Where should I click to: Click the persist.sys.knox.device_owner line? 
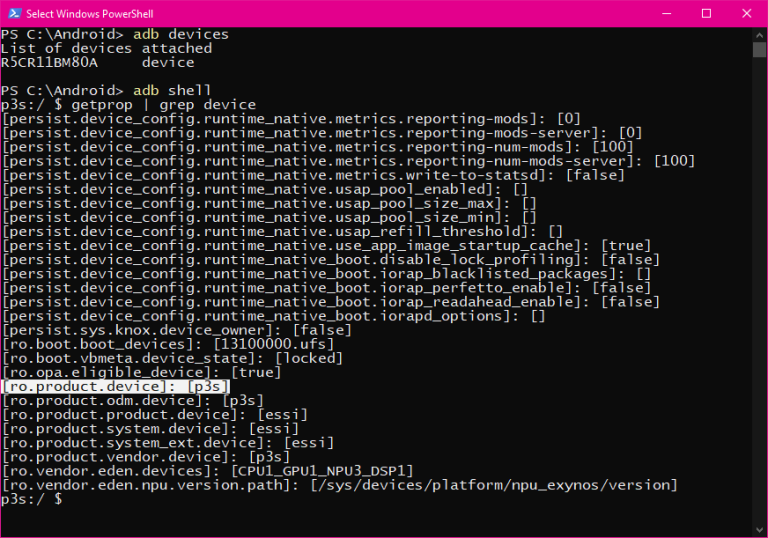[177, 330]
